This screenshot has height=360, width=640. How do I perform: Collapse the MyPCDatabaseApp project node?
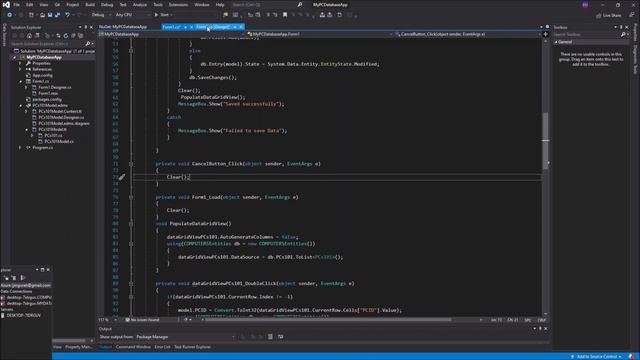pyautogui.click(x=15, y=58)
